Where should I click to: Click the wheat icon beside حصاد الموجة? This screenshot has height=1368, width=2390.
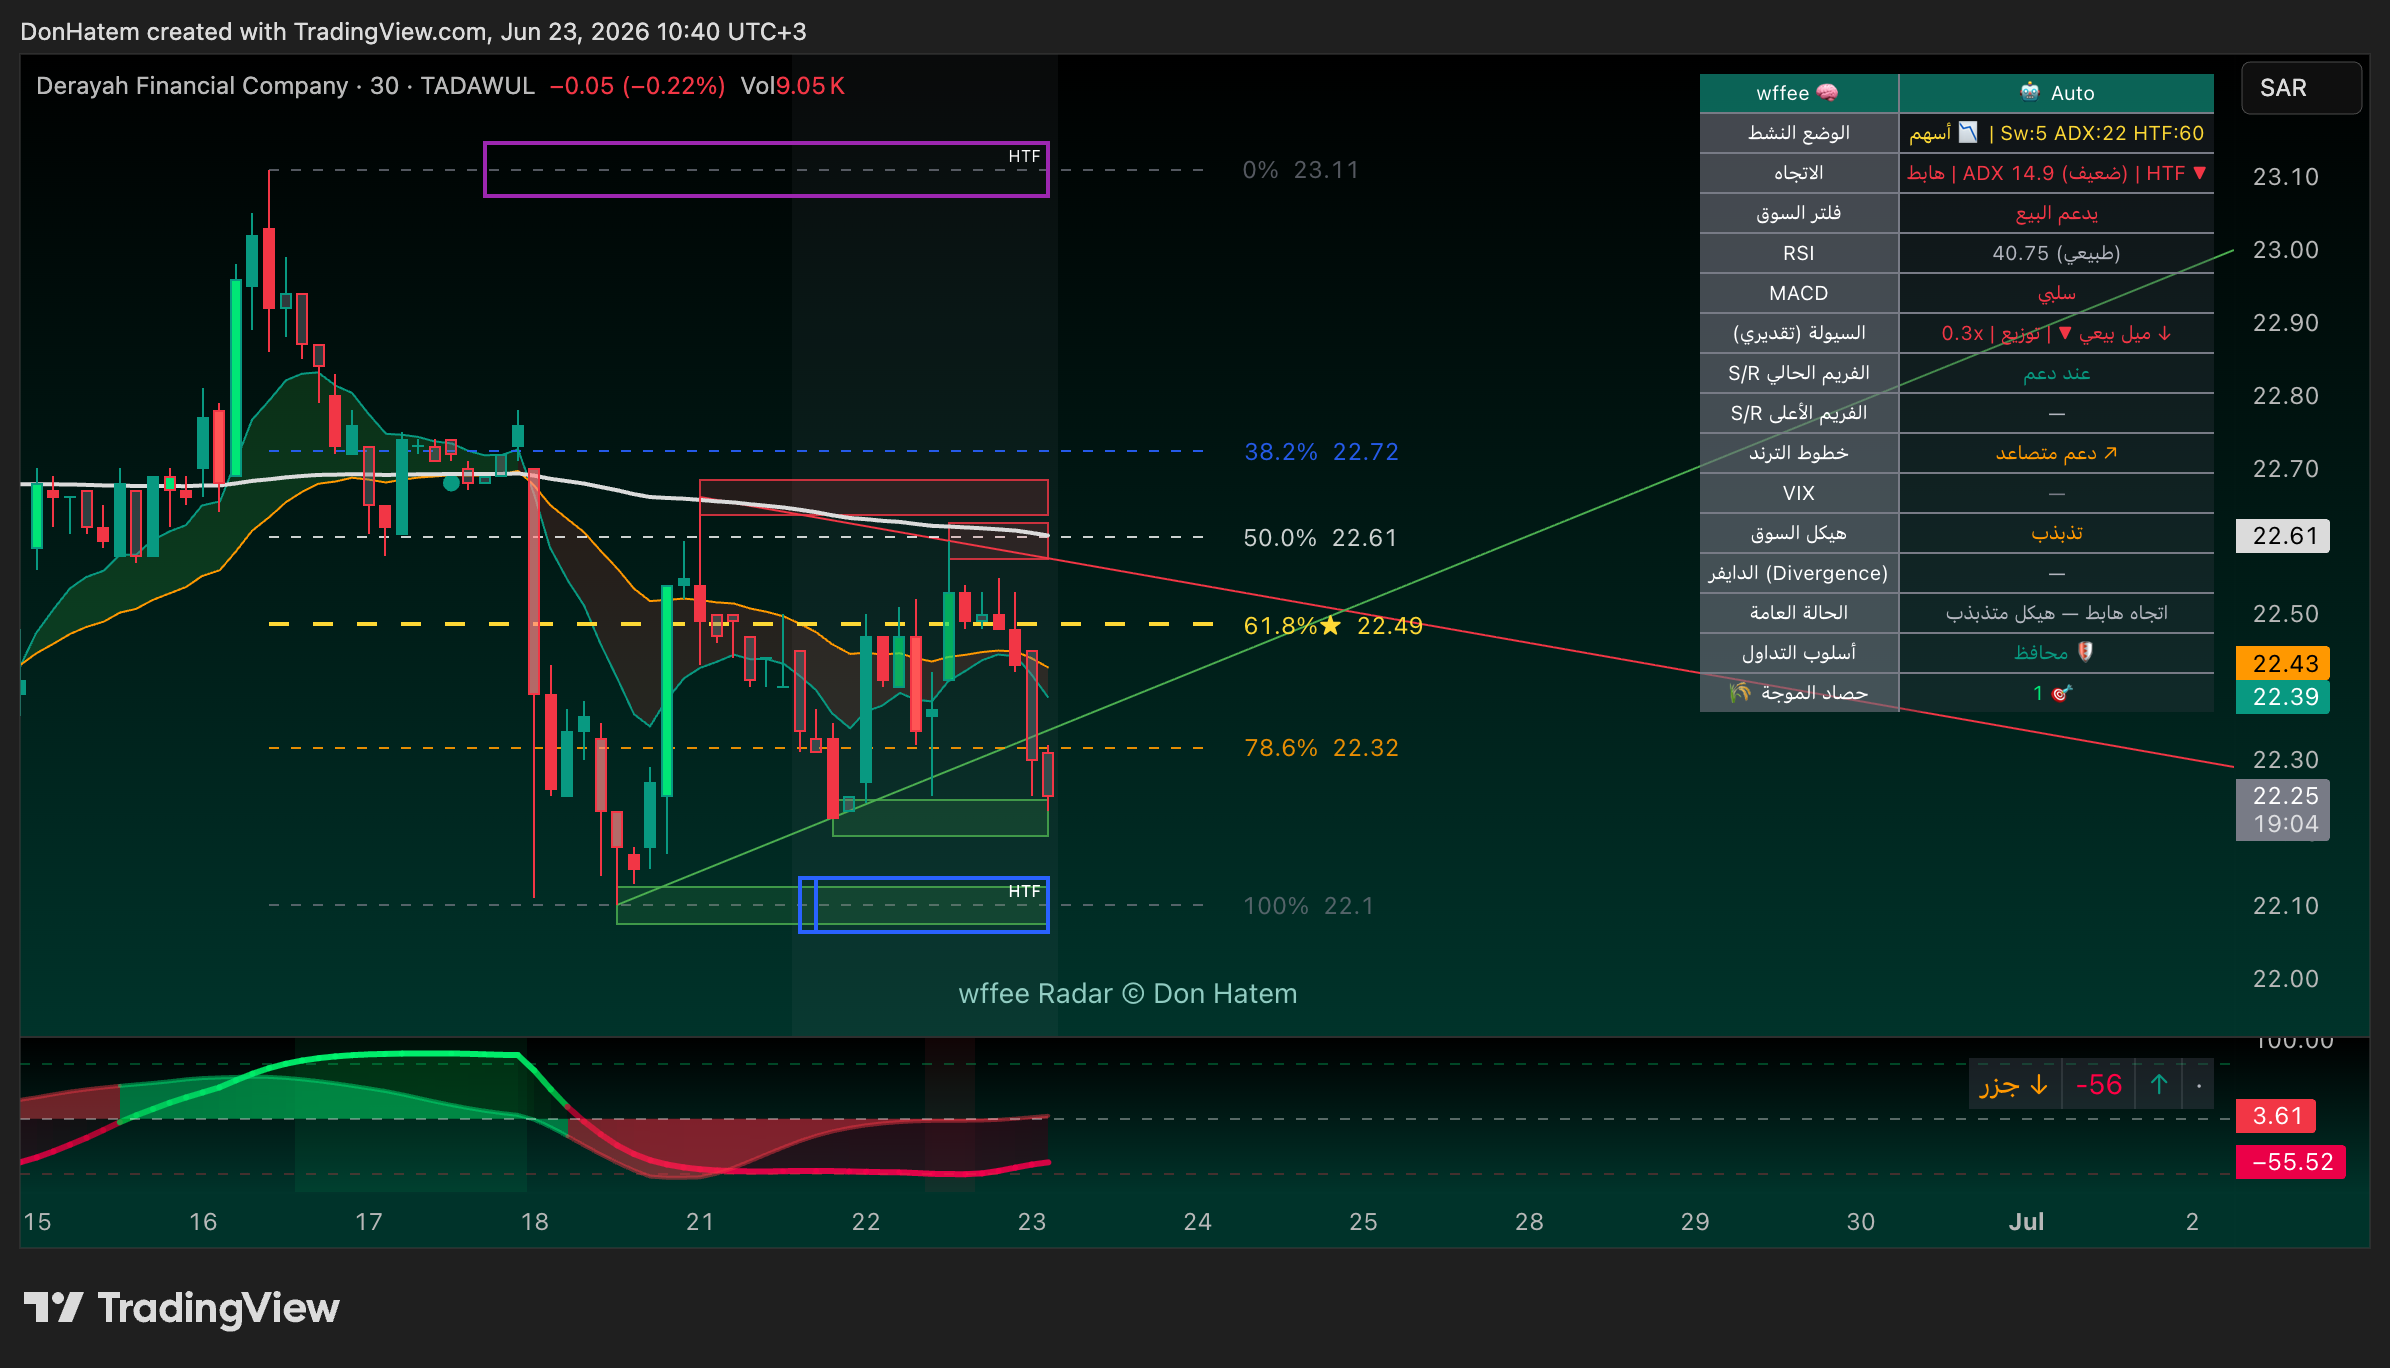point(1740,692)
